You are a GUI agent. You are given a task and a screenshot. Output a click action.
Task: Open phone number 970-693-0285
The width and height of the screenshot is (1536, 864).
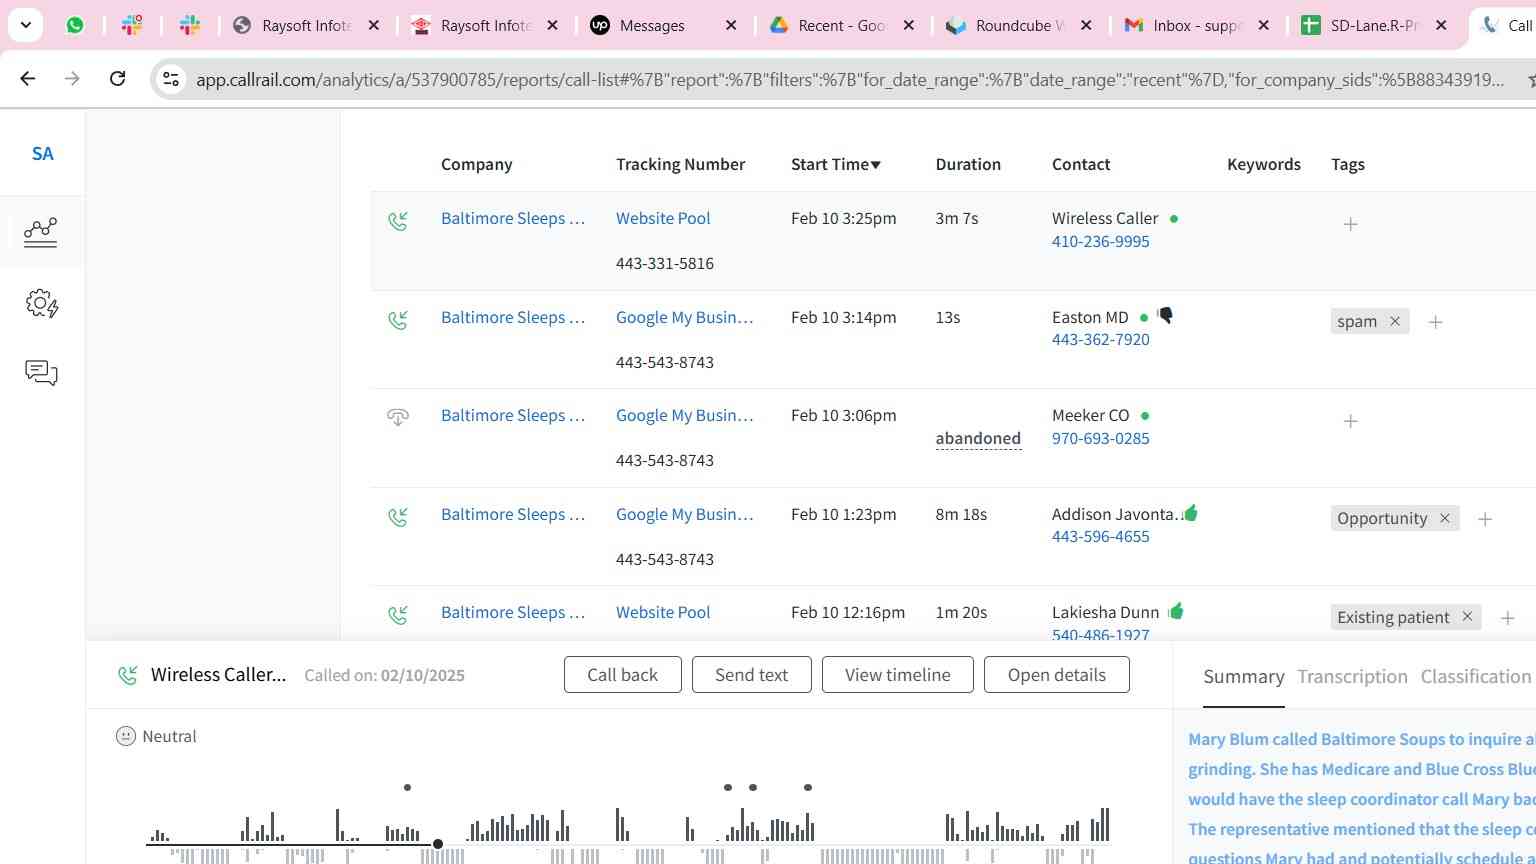(1101, 438)
